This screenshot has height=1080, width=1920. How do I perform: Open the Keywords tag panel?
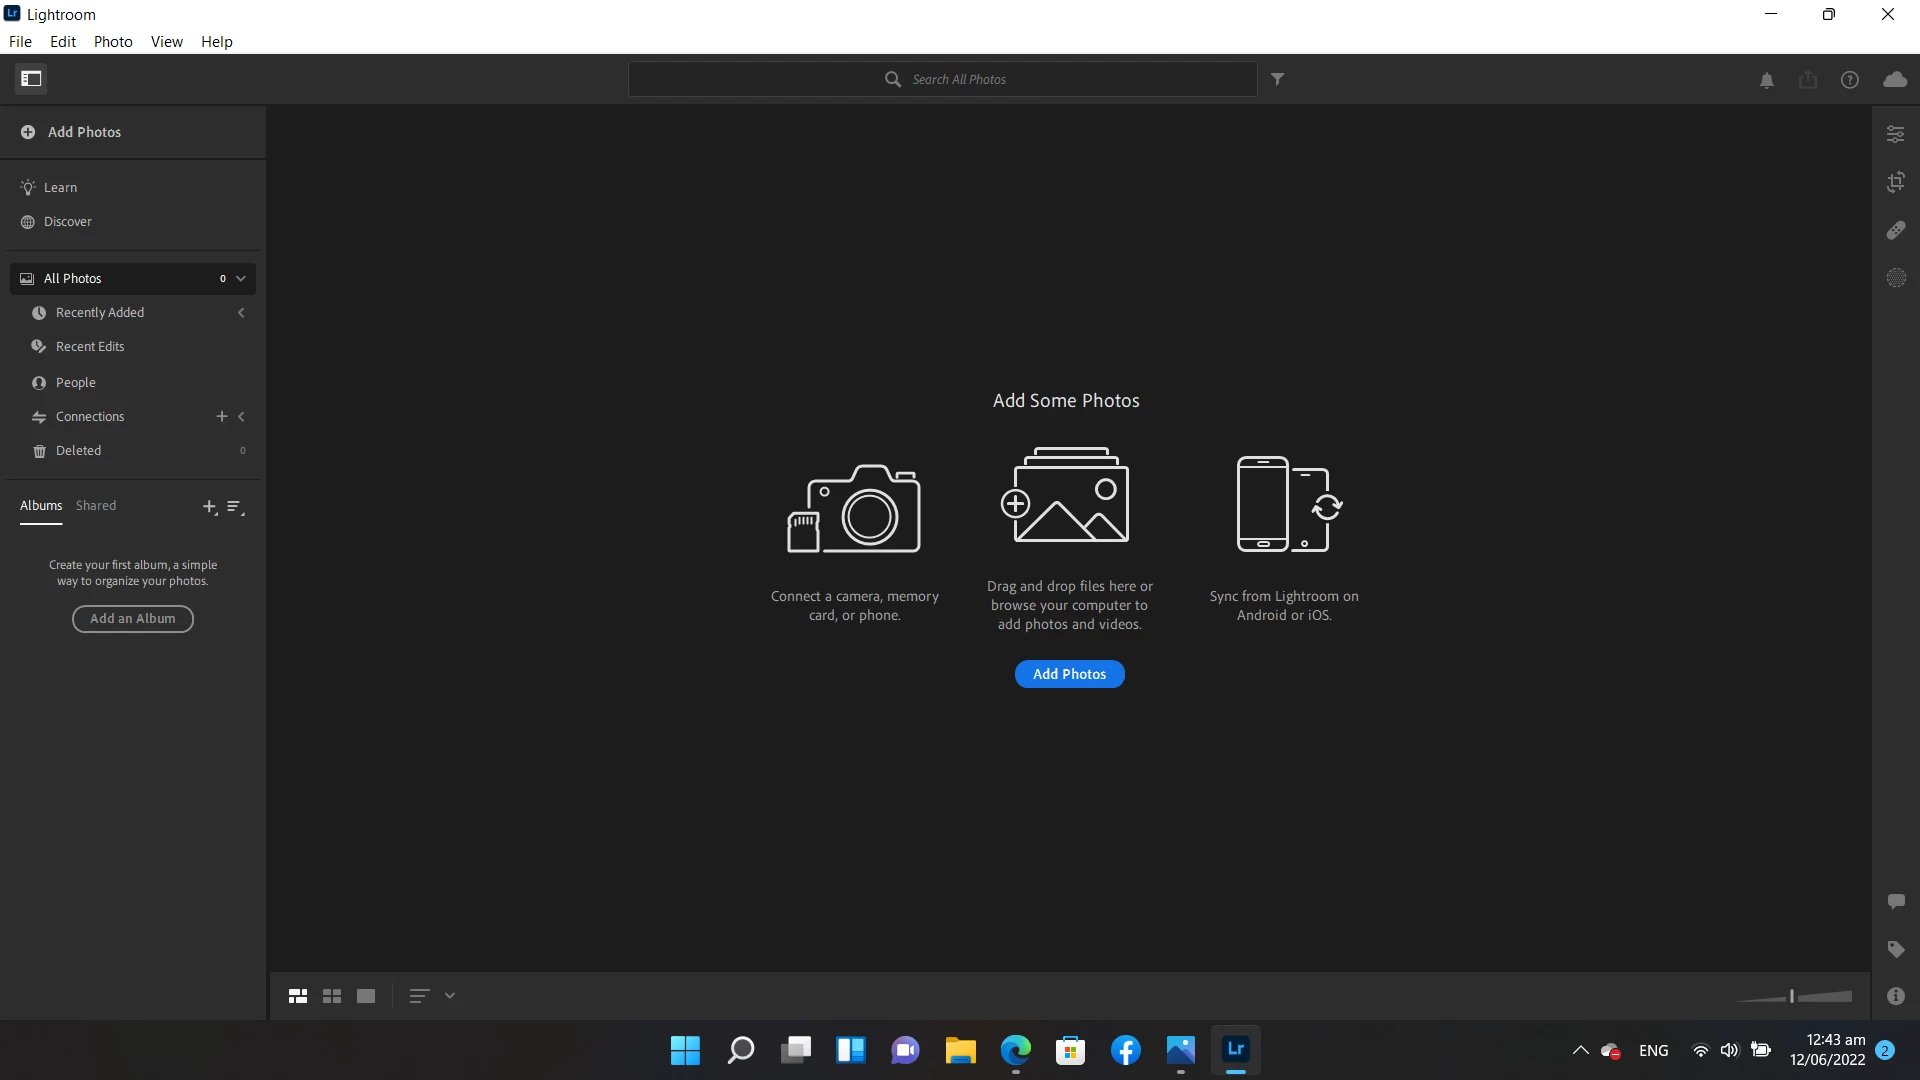1895,949
